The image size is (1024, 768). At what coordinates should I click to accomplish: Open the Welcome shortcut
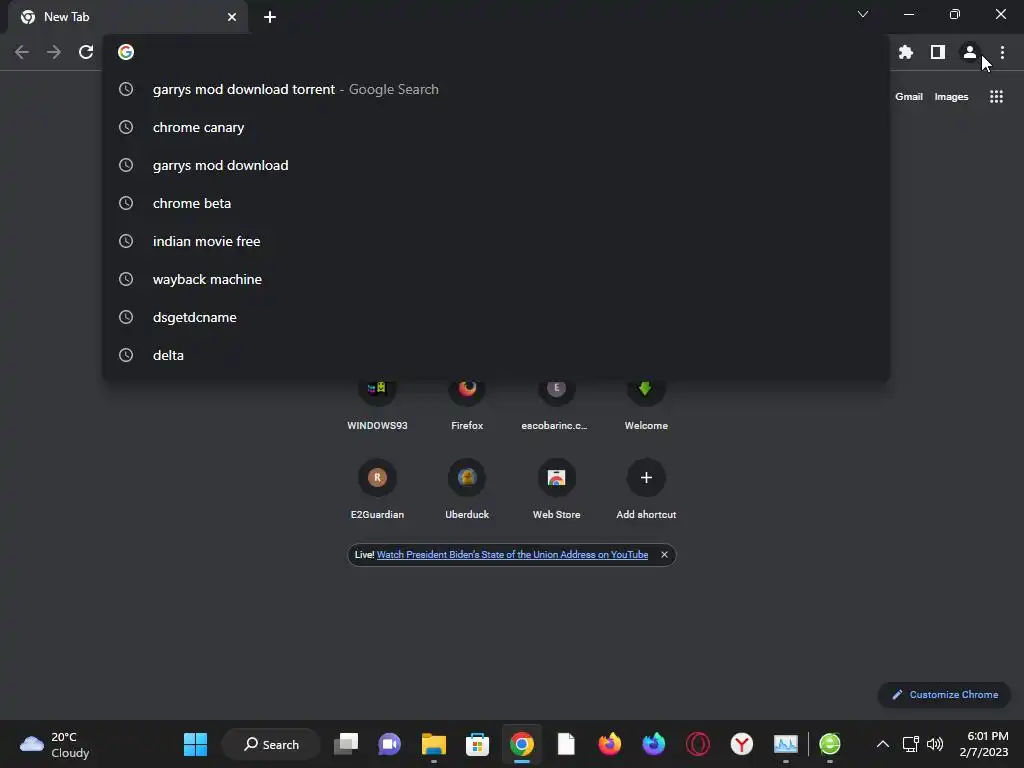pyautogui.click(x=646, y=405)
